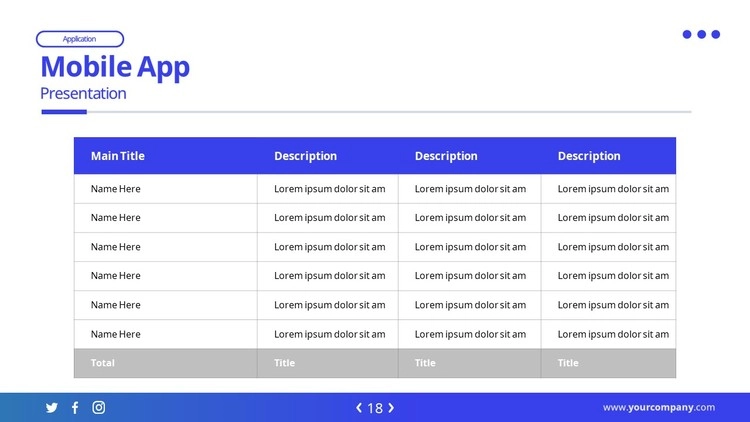
Task: Select the first Name Here row cell
Action: pos(116,189)
